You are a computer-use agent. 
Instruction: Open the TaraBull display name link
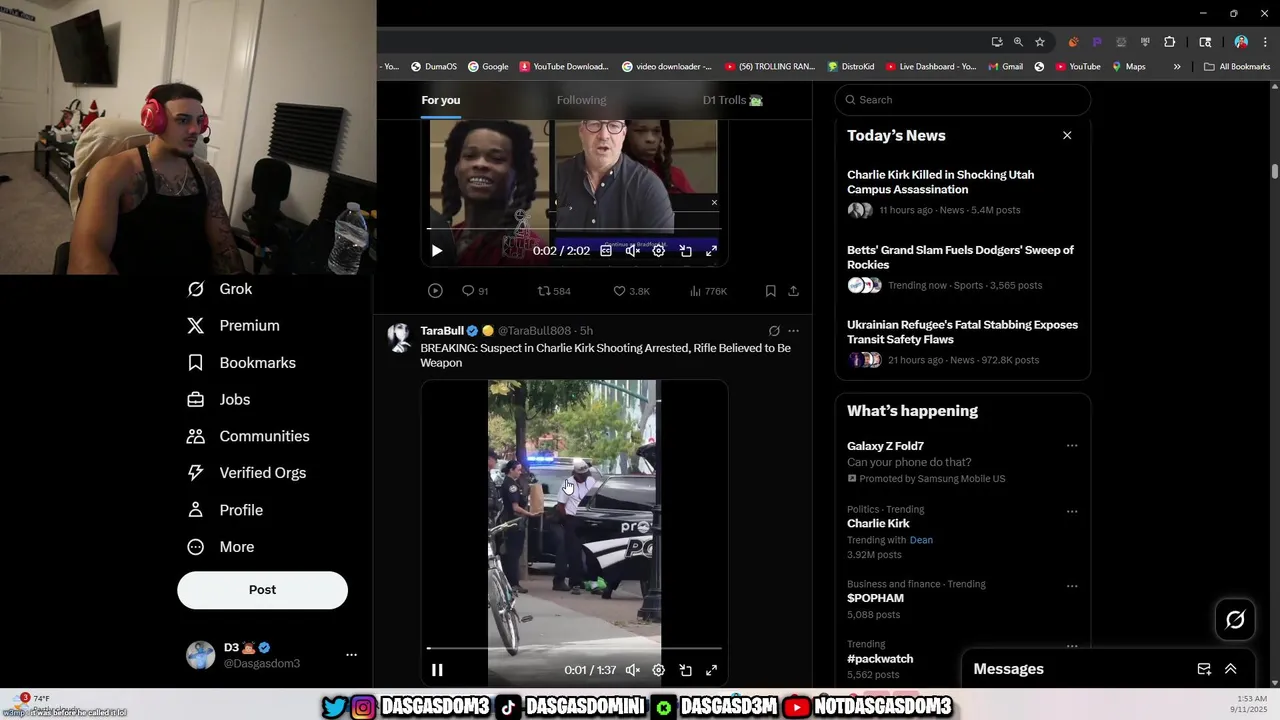click(x=442, y=331)
